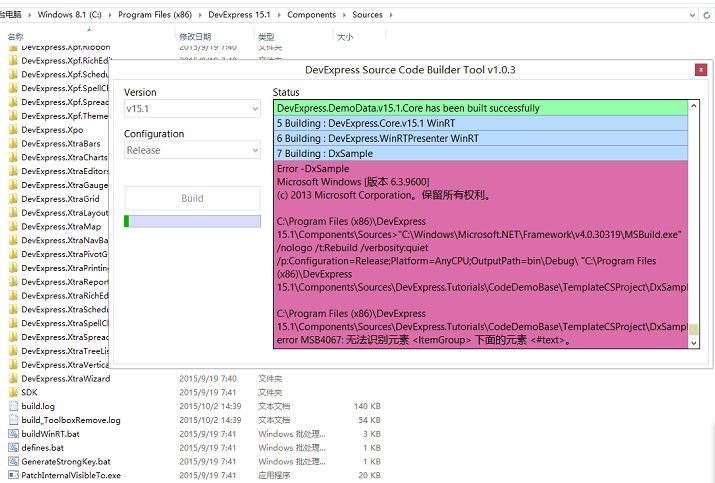Select the DevExpress.XtraReports folder icon
Image resolution: width=715 pixels, height=483 pixels.
click(x=13, y=281)
